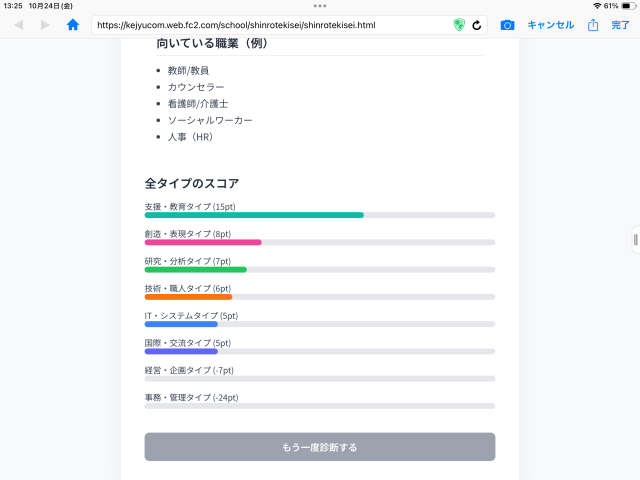
Task: Tap the three-dot multitasking menu
Action: coord(320,6)
